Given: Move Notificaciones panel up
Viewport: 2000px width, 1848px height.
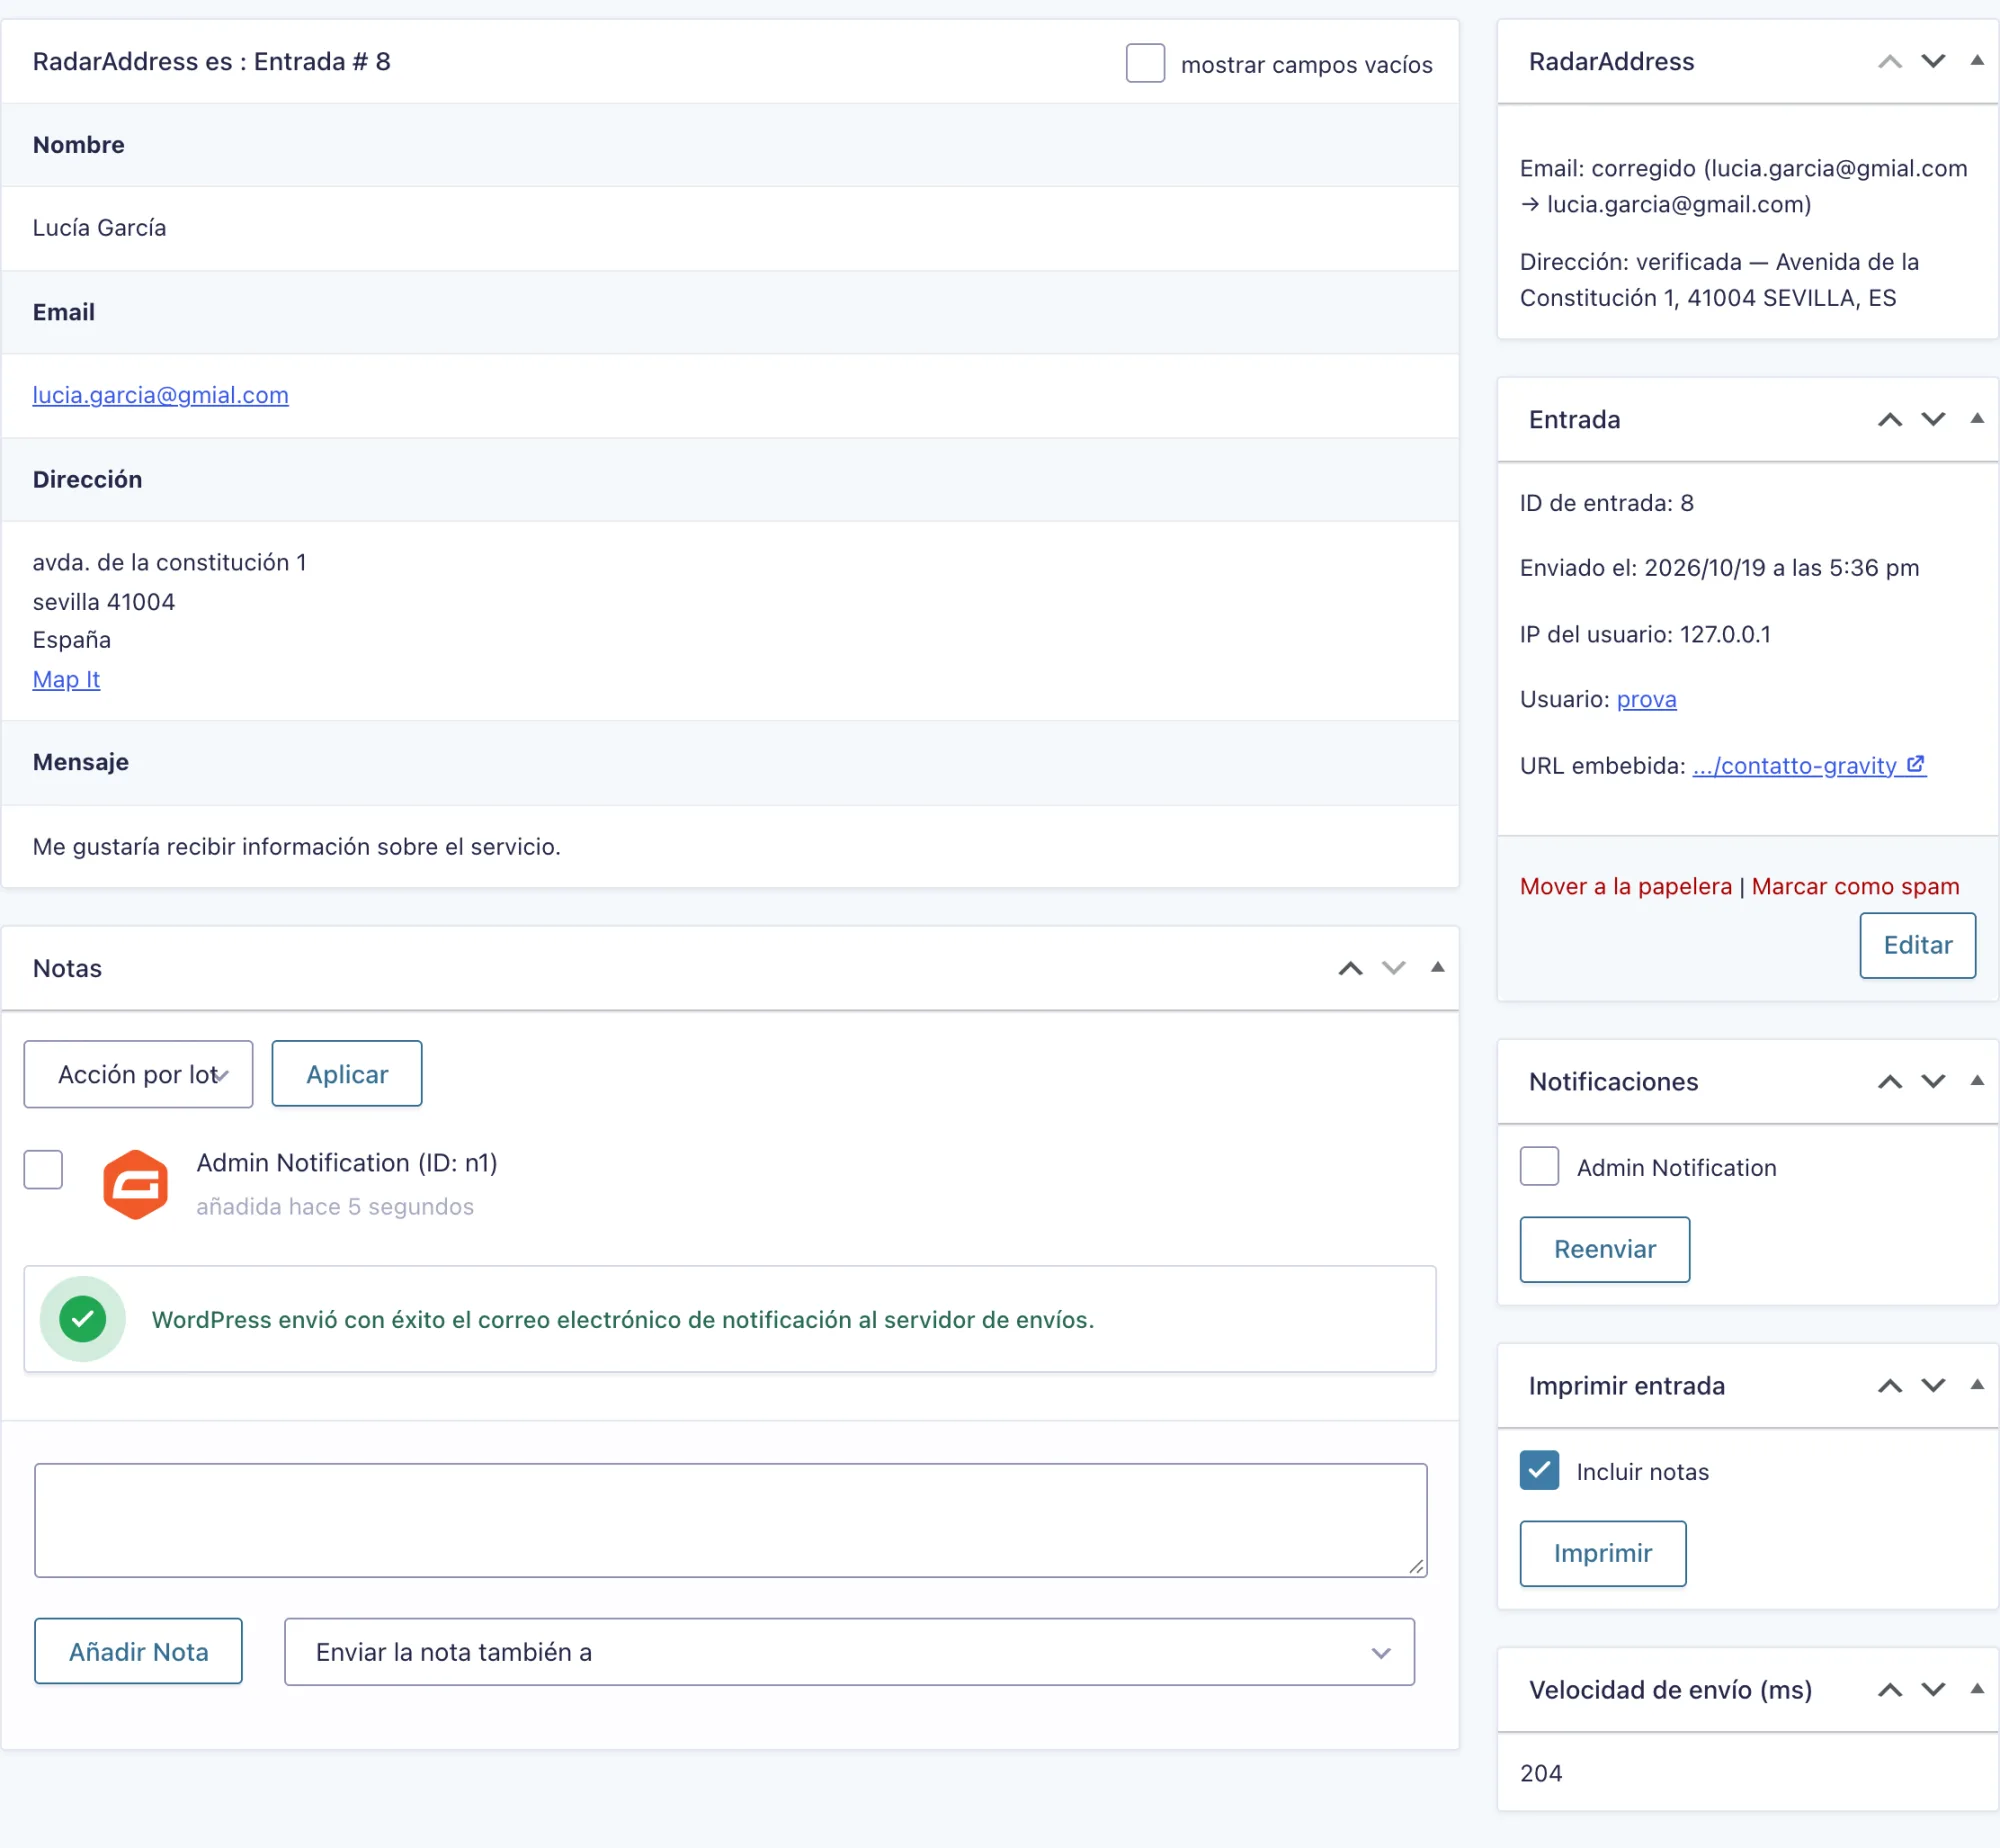Looking at the screenshot, I should click(1889, 1082).
